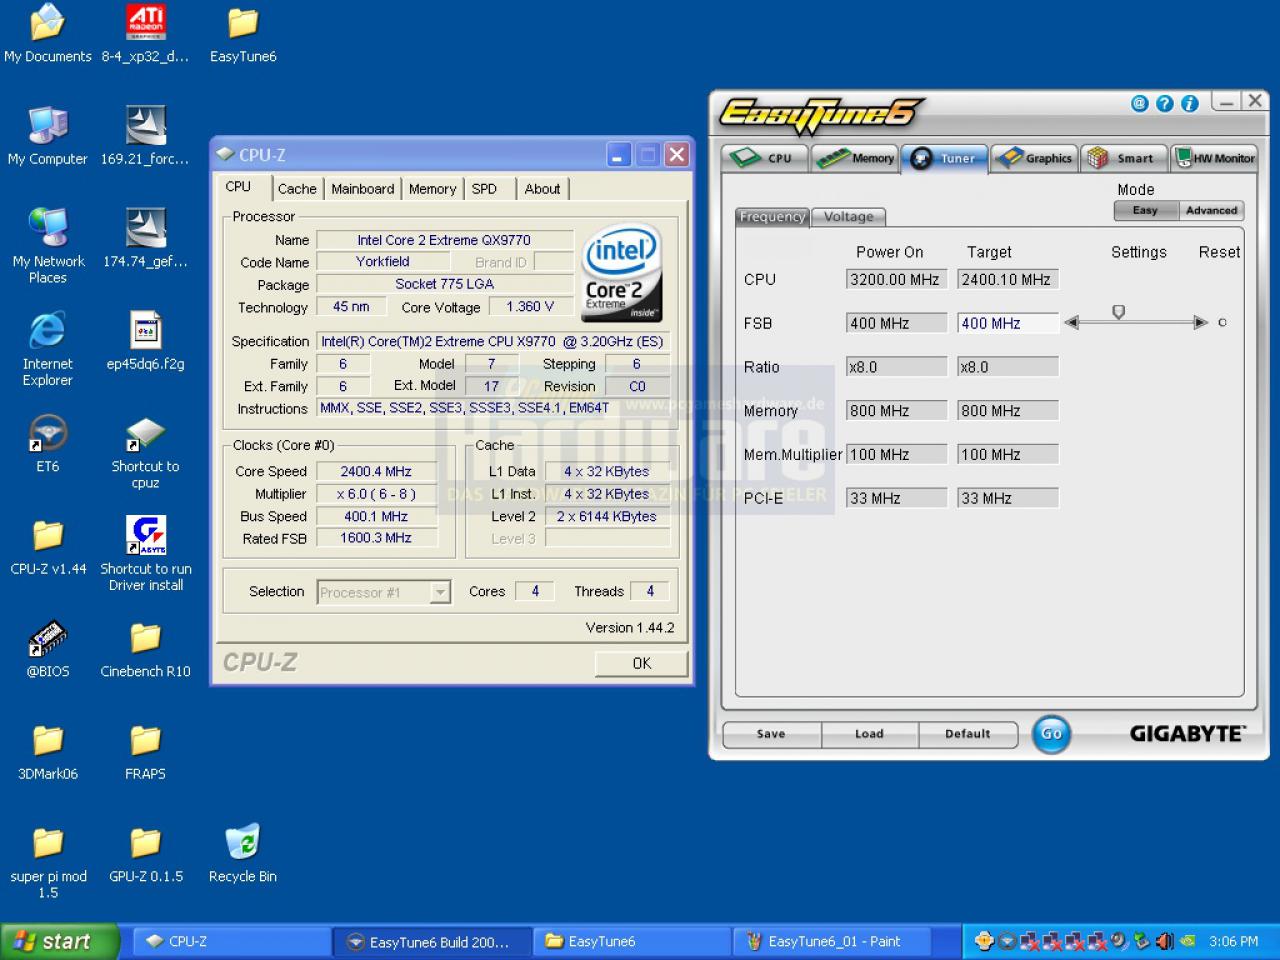
Task: Open the CPU tab in EasyTune6
Action: pyautogui.click(x=764, y=158)
